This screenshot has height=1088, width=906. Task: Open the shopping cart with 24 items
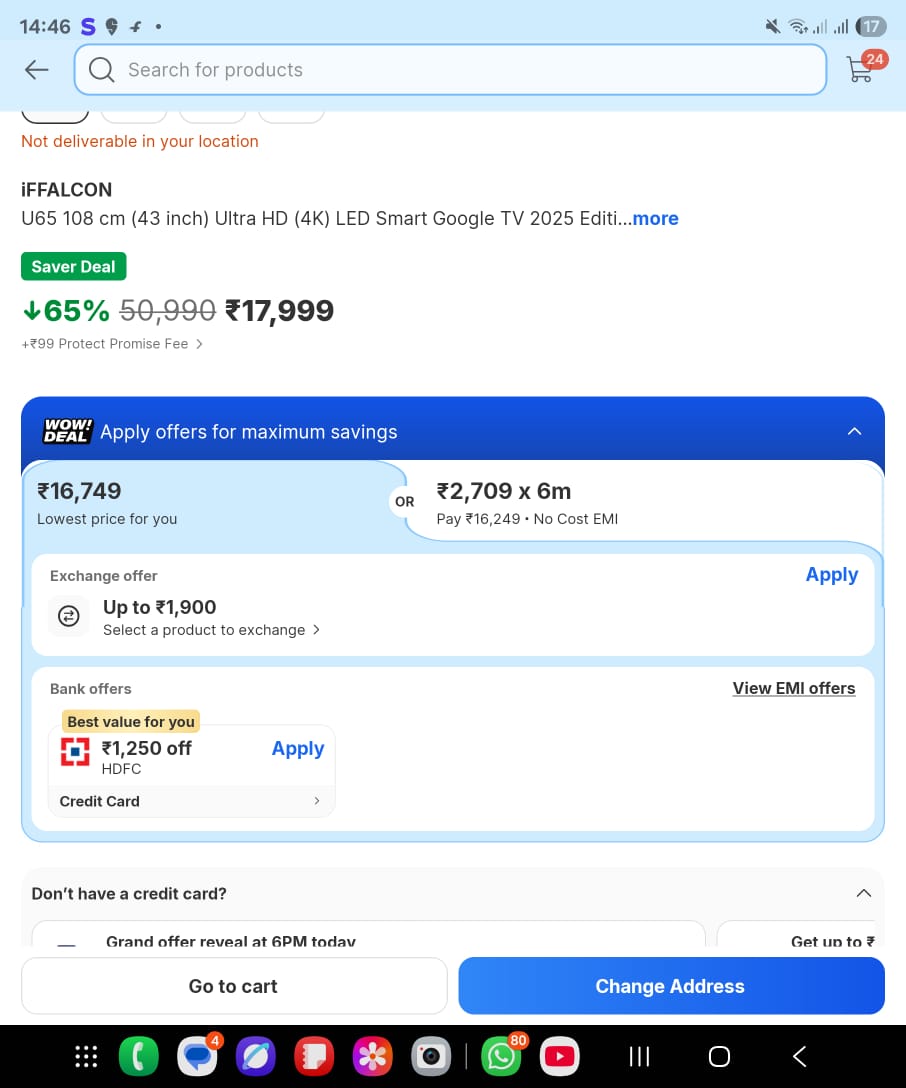click(x=860, y=69)
